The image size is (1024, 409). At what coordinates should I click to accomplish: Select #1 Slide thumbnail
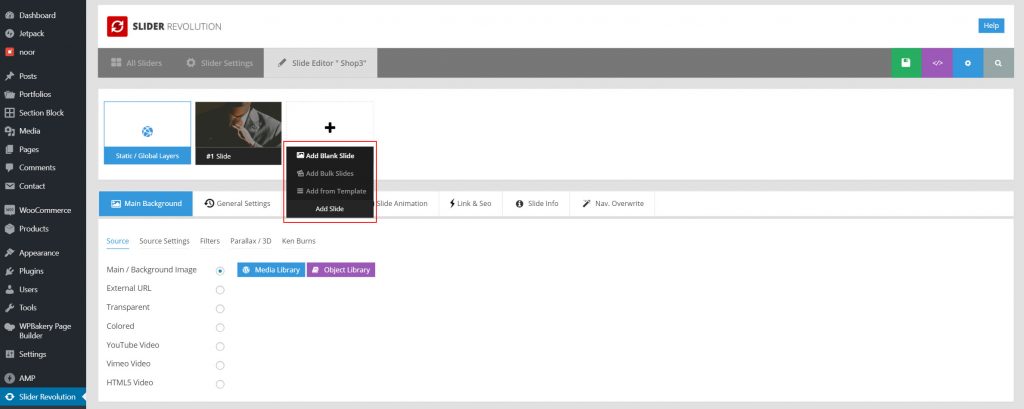(x=238, y=133)
